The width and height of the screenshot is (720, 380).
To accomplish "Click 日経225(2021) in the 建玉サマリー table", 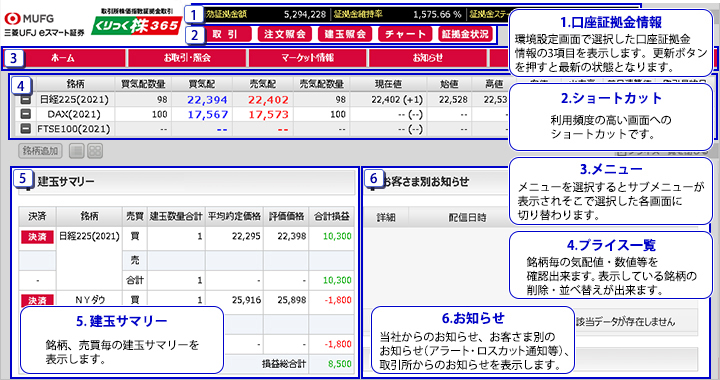I will [89, 237].
